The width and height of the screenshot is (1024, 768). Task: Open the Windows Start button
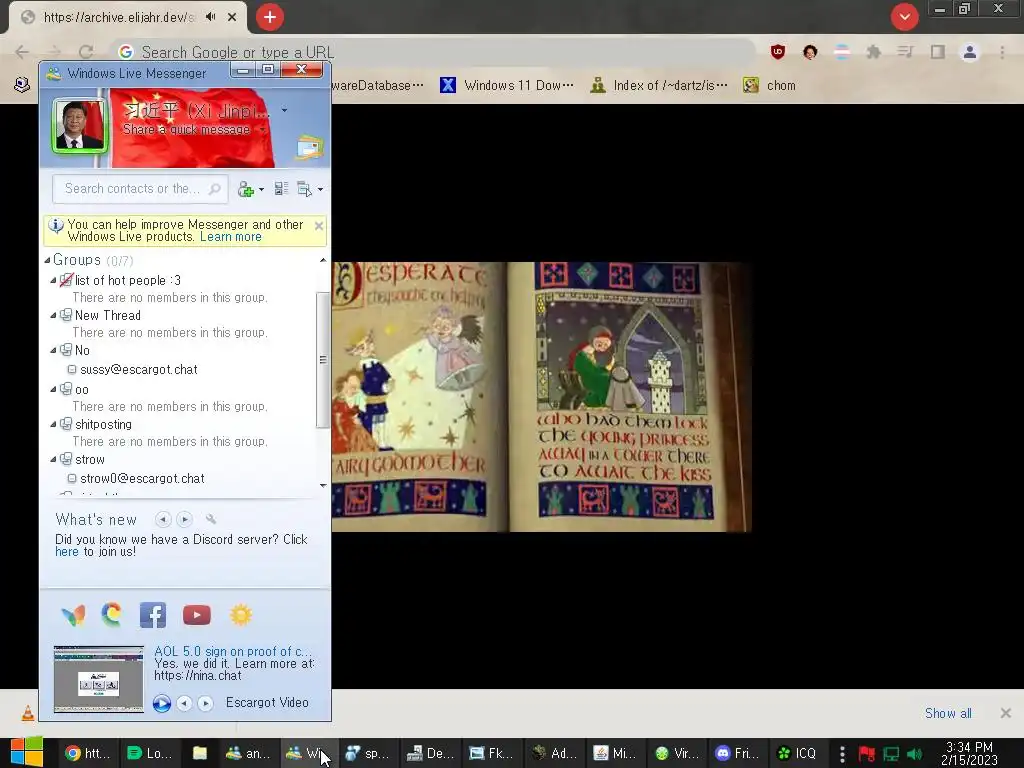[x=27, y=752]
